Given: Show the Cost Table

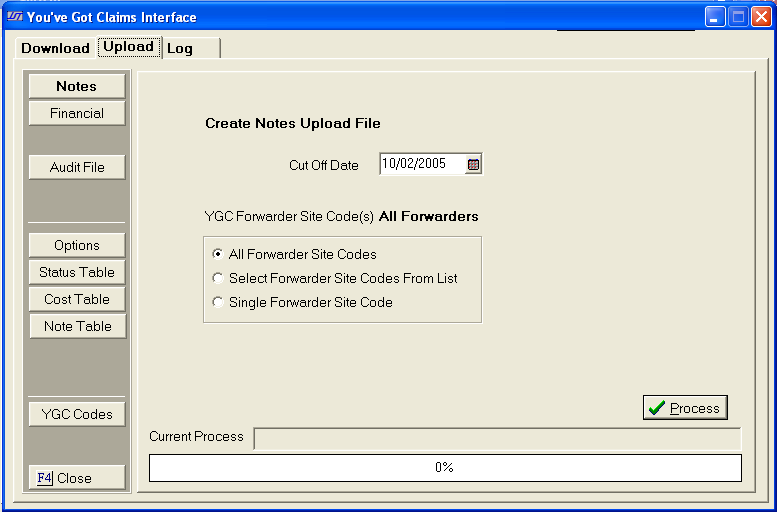Looking at the screenshot, I should pyautogui.click(x=77, y=299).
